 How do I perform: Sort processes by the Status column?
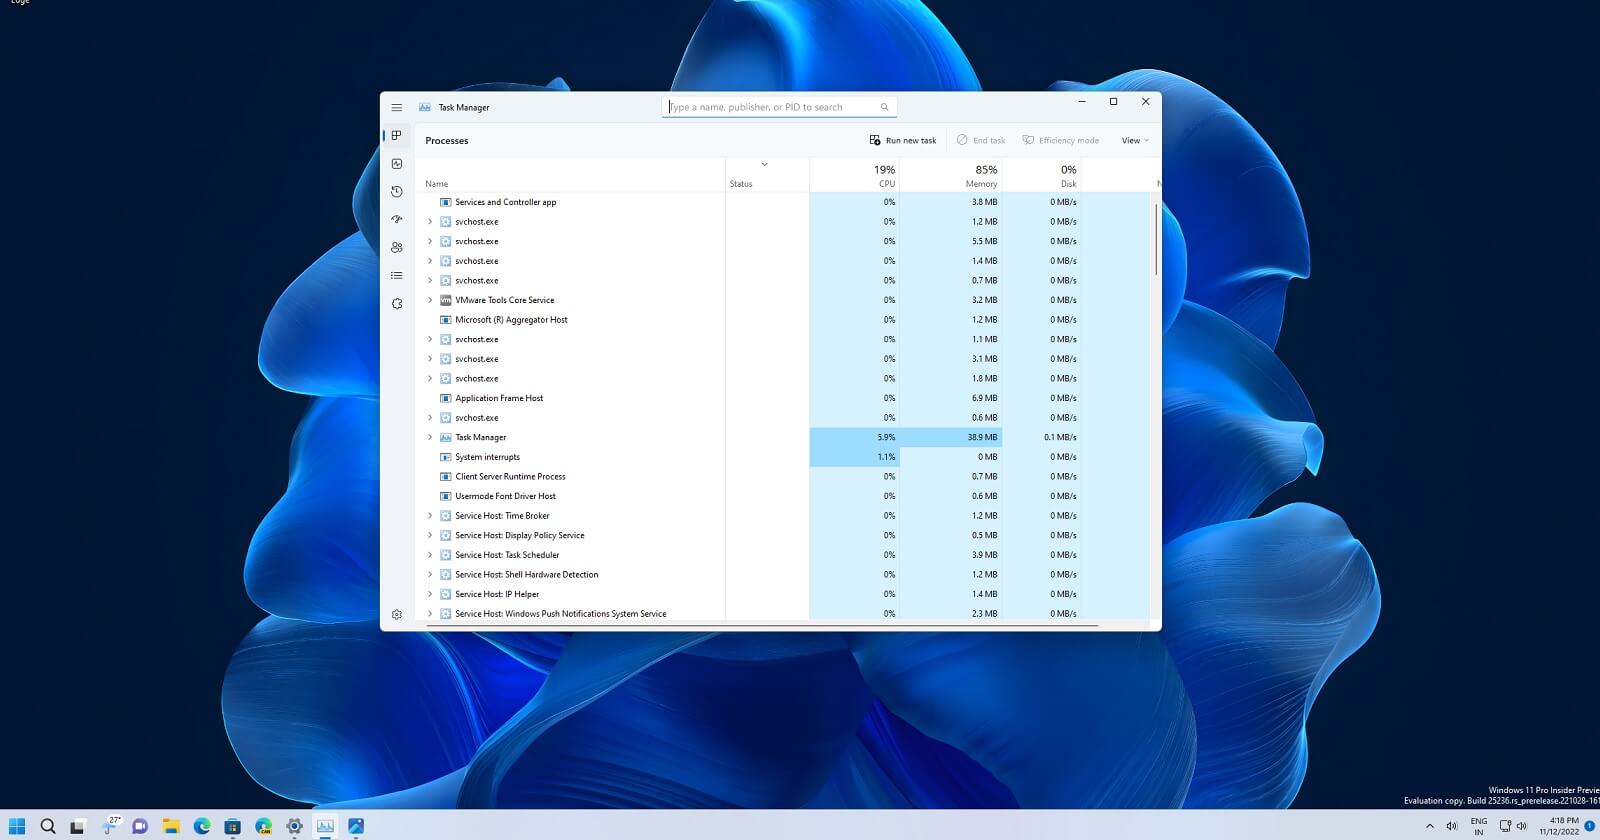741,184
